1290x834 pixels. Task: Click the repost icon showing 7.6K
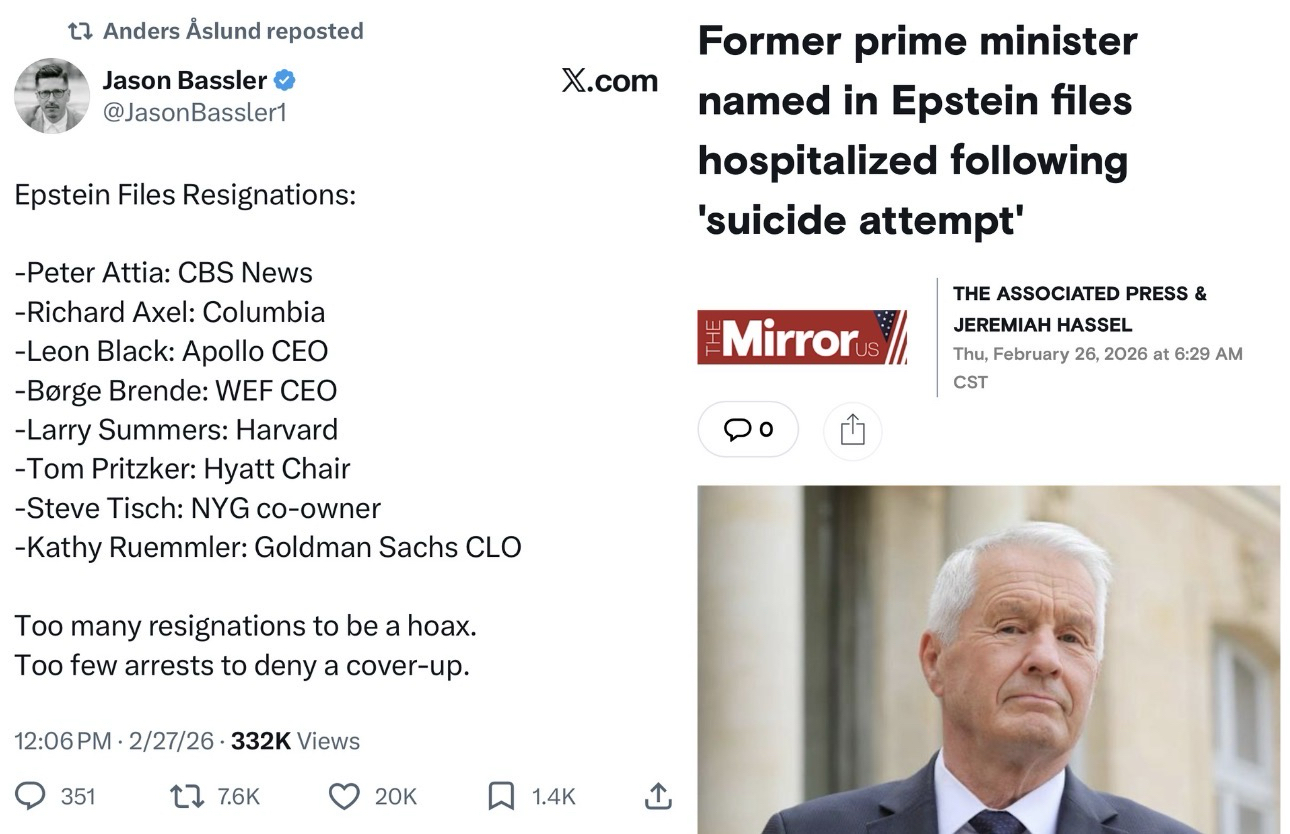click(185, 795)
